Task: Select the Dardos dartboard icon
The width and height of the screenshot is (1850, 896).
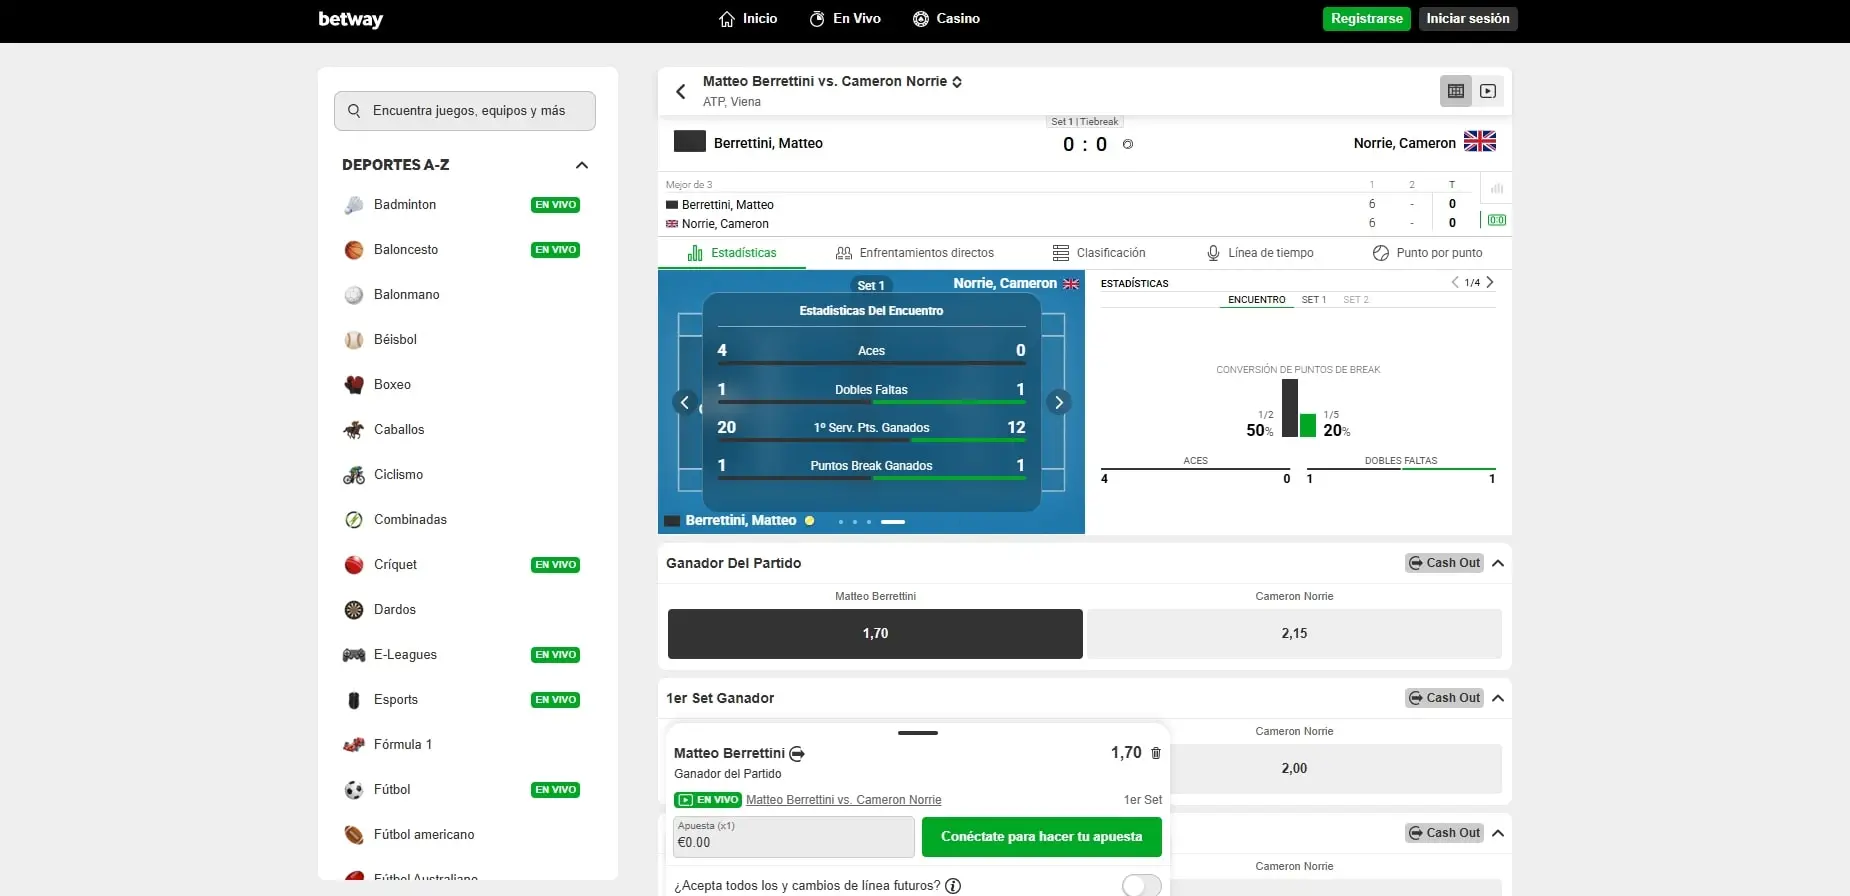Action: tap(354, 610)
